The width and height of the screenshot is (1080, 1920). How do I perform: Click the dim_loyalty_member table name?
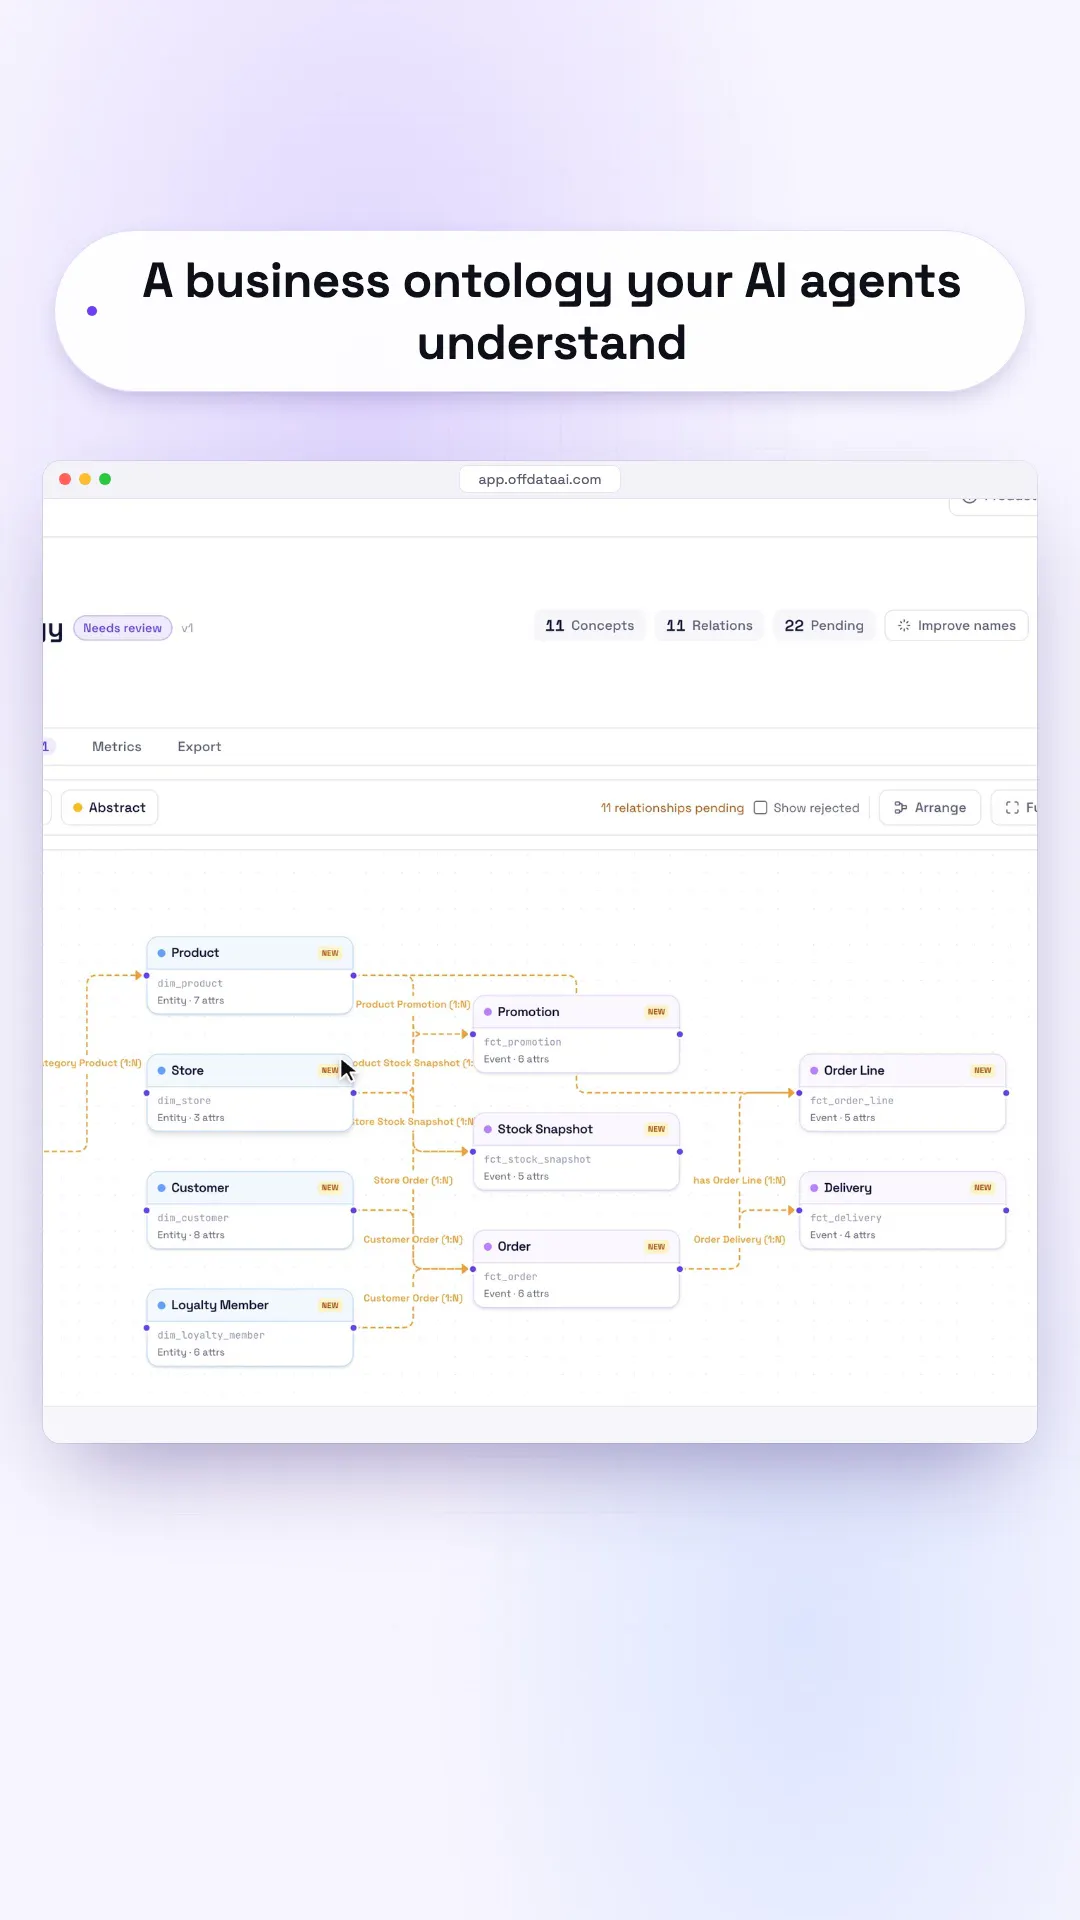coord(211,1336)
